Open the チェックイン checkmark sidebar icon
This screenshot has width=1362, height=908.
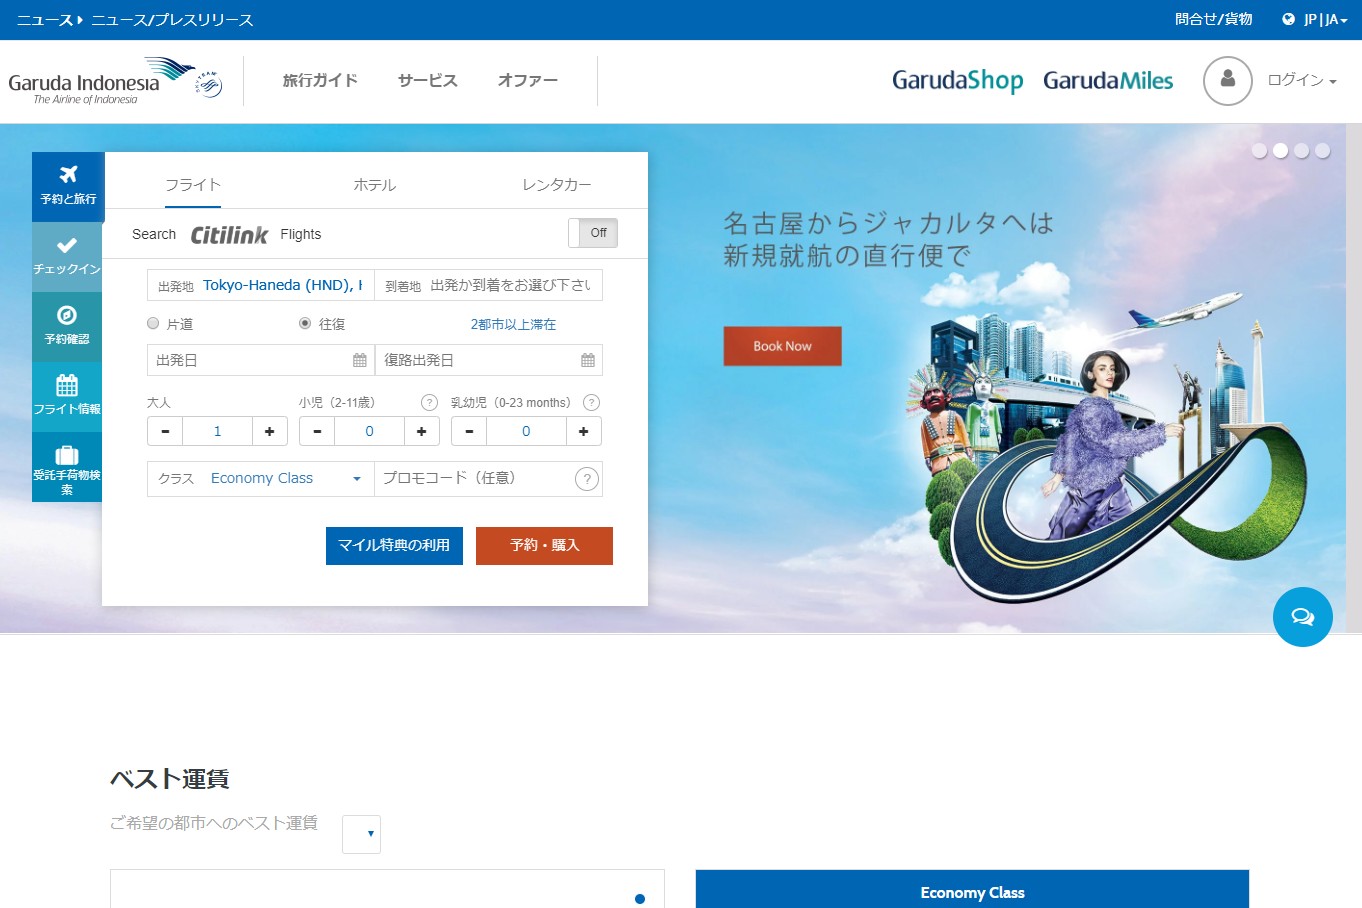(x=67, y=256)
